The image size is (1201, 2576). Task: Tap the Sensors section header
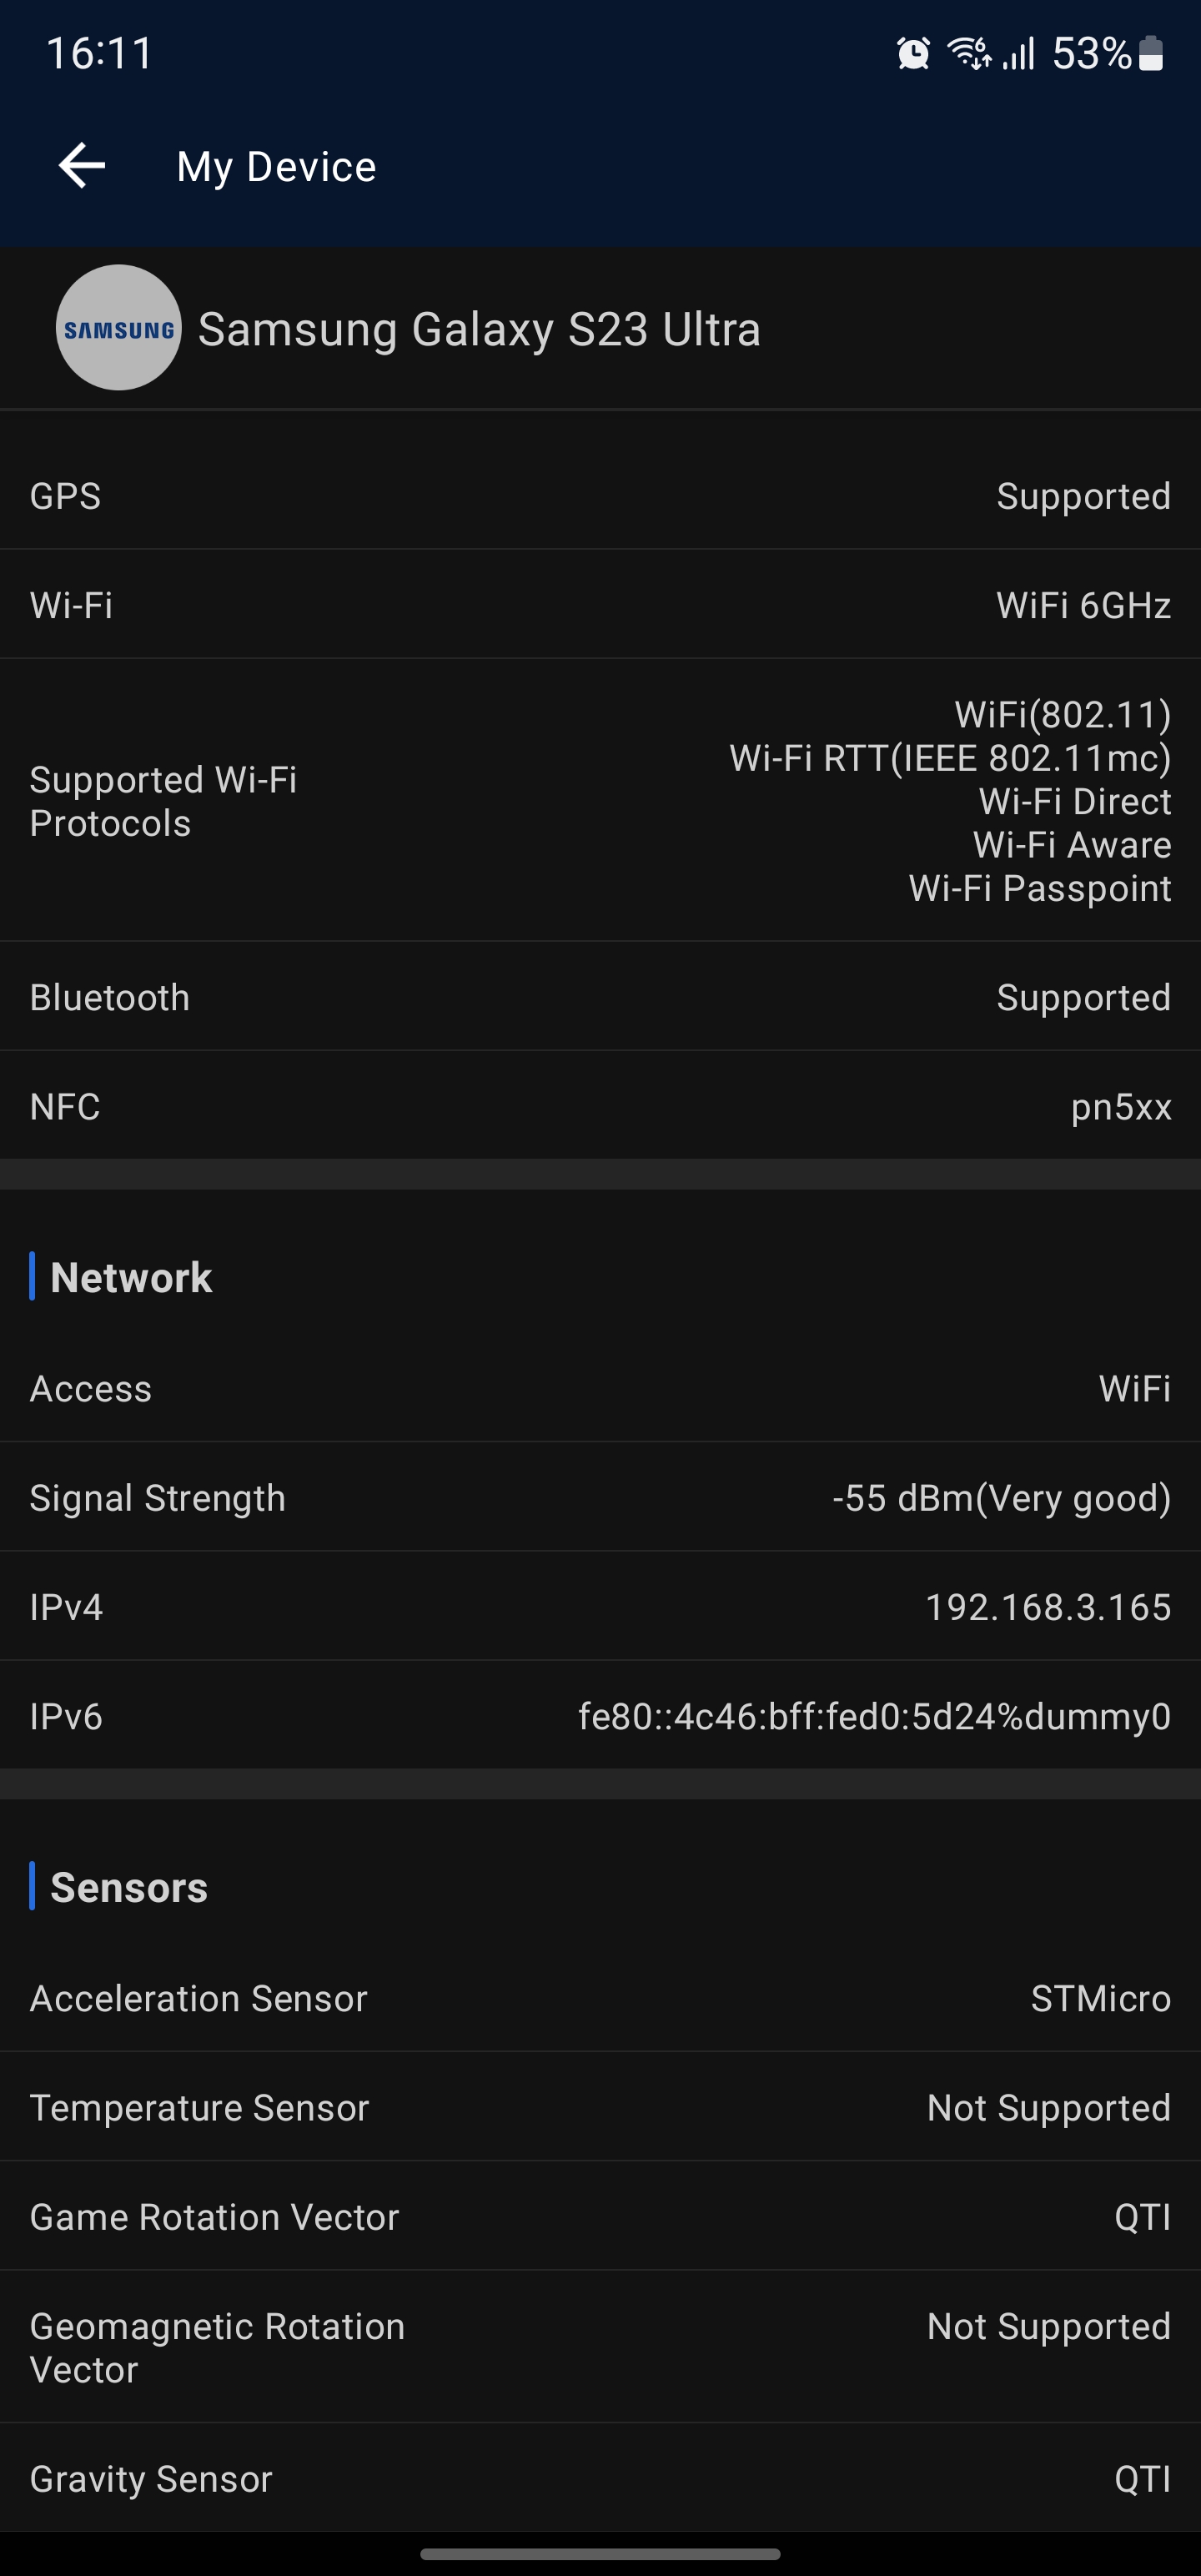(x=129, y=1888)
